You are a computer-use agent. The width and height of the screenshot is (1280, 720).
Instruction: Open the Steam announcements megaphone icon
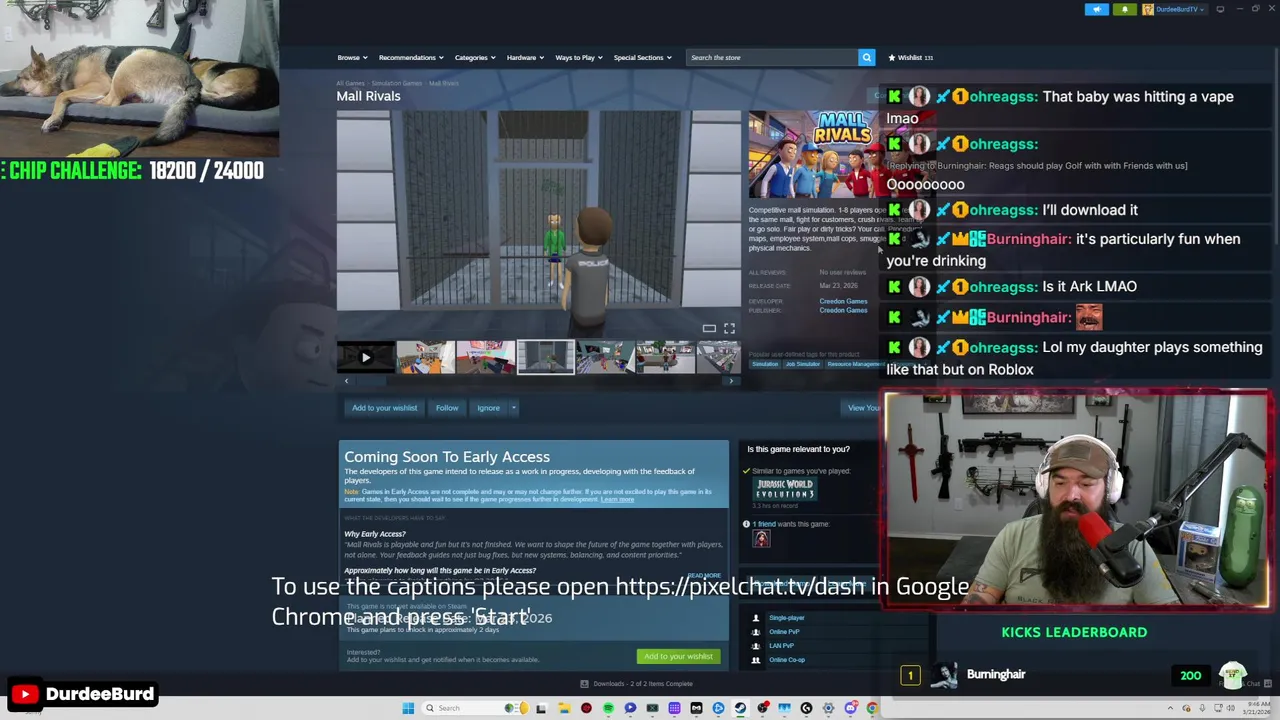pyautogui.click(x=1097, y=9)
